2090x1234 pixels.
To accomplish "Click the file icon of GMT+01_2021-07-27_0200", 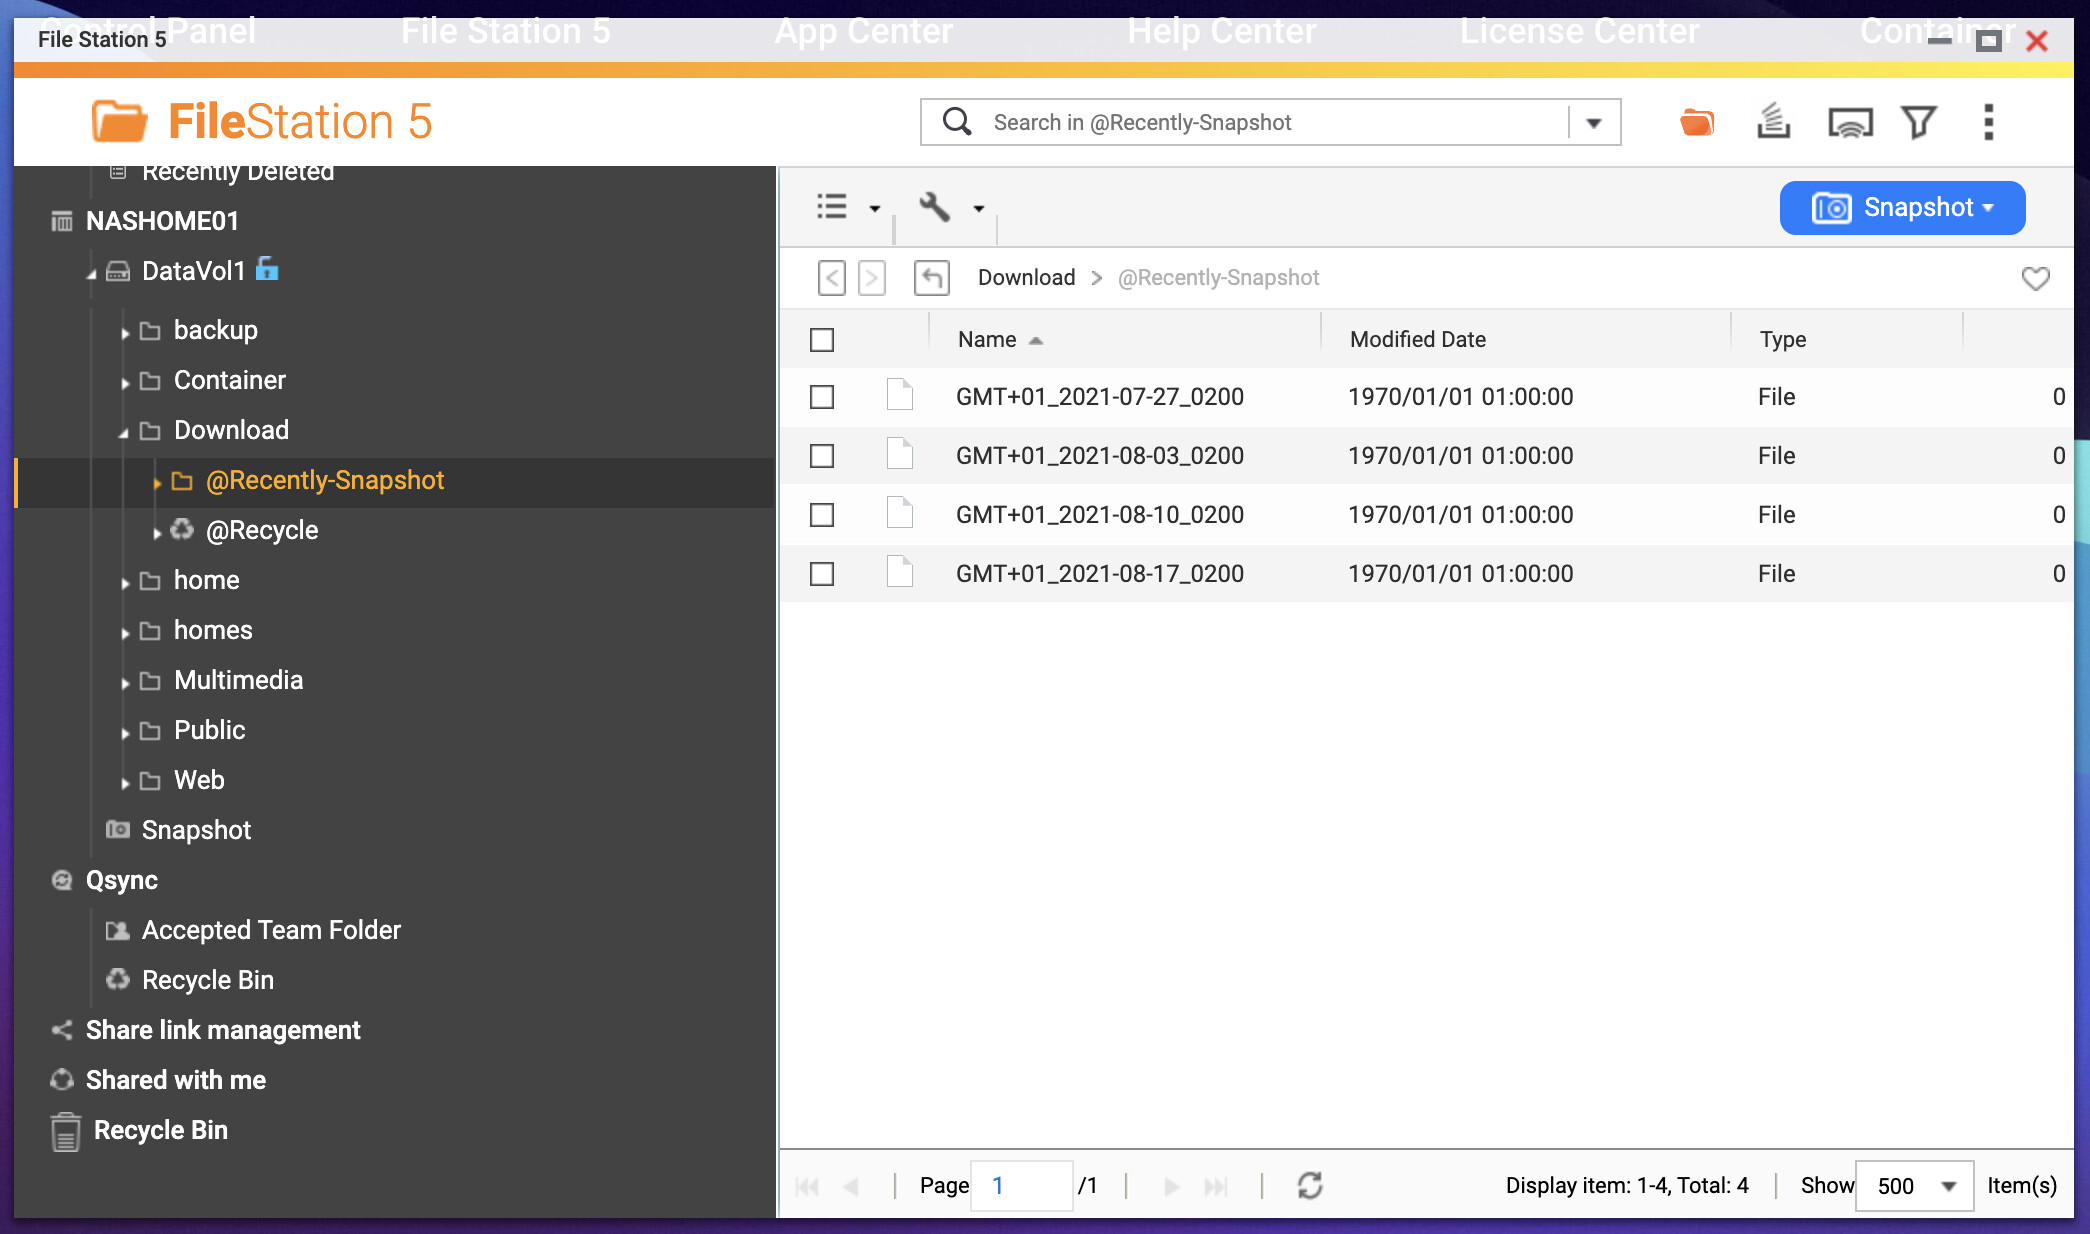I will 900,395.
